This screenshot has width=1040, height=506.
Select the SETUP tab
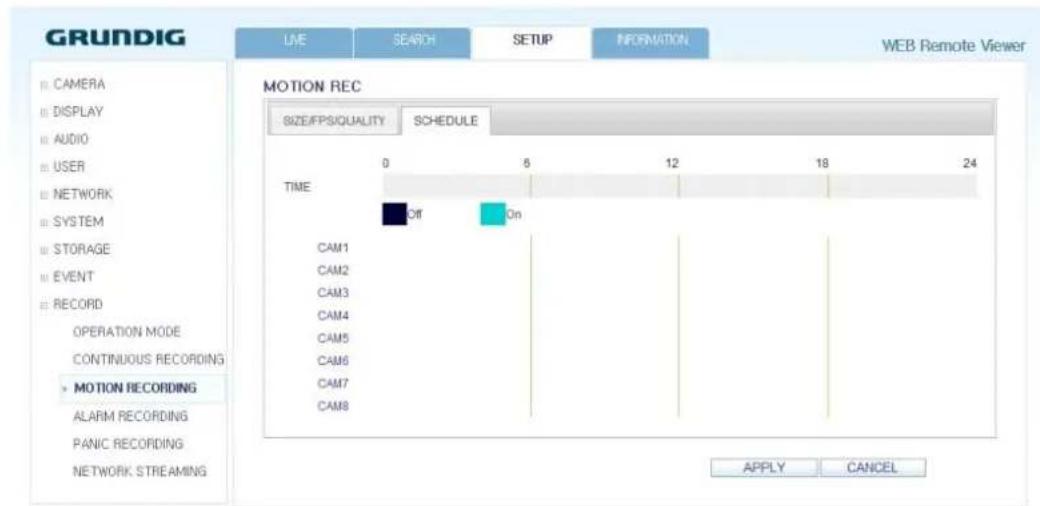(531, 42)
